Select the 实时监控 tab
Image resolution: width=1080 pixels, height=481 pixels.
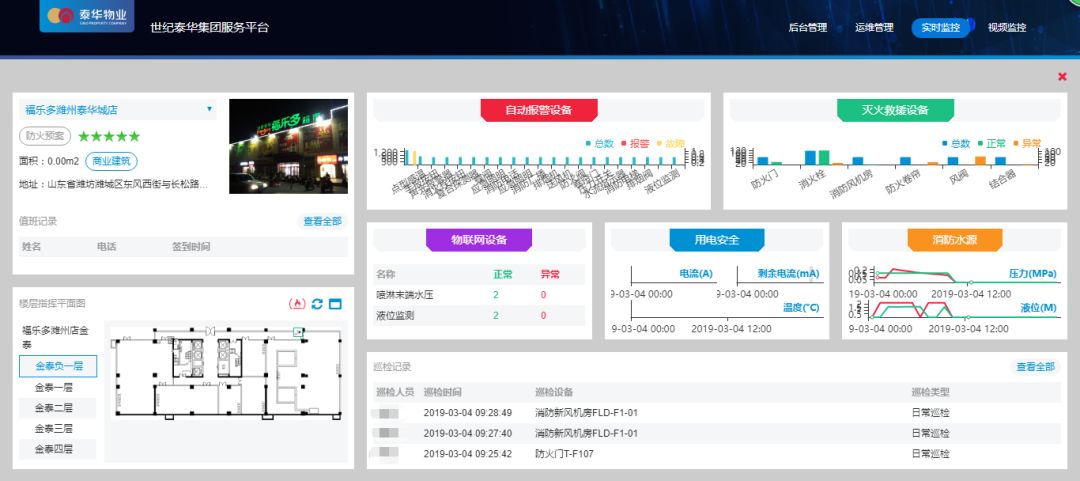[940, 28]
